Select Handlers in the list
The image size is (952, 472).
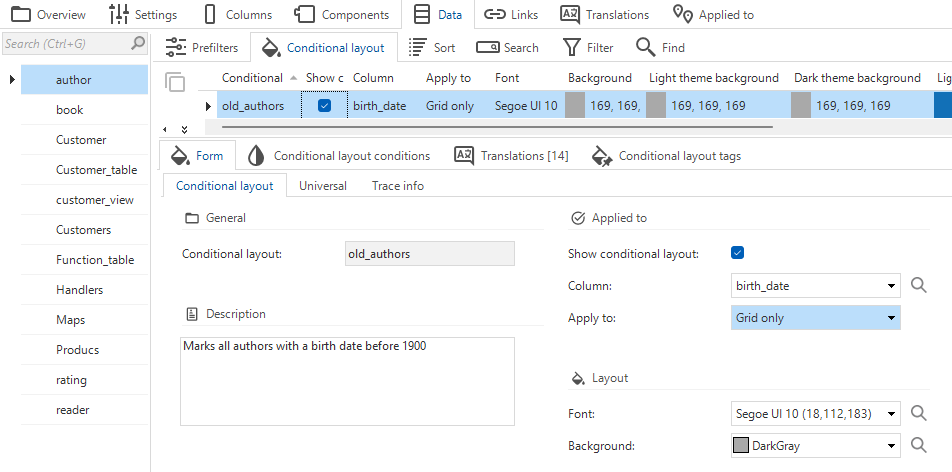coord(84,290)
